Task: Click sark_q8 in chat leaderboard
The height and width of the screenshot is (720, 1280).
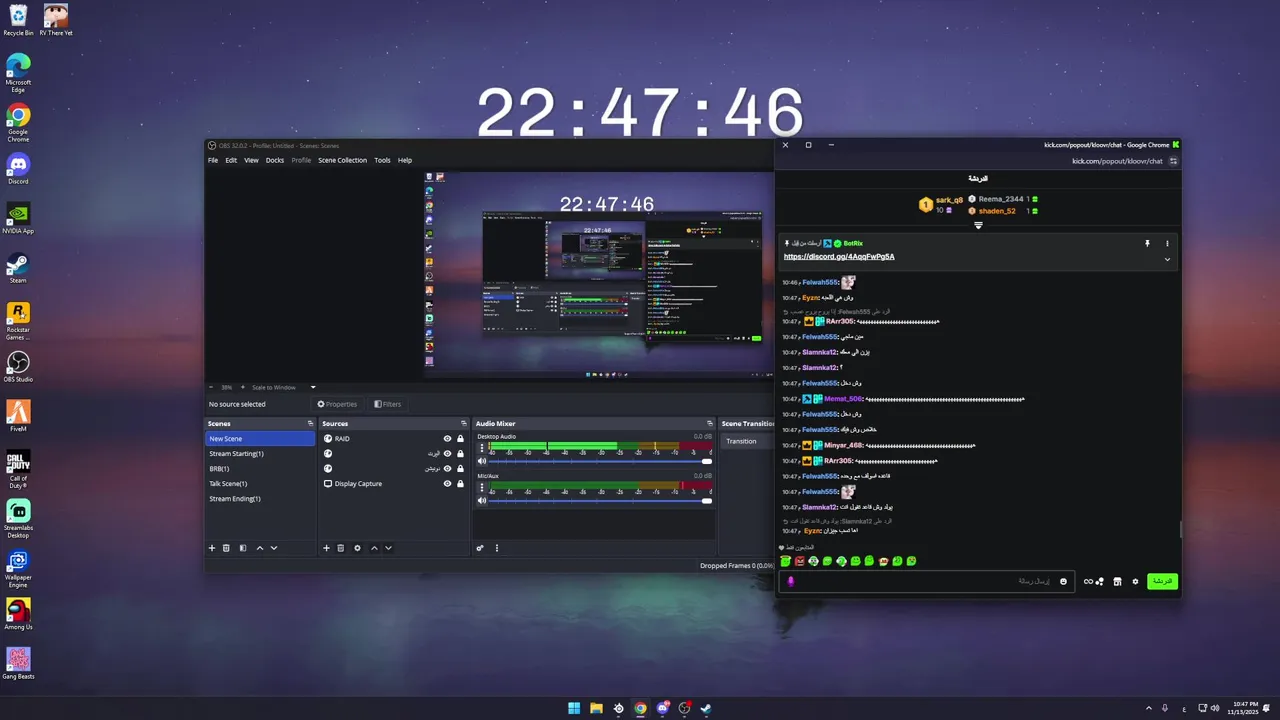Action: [x=949, y=200]
